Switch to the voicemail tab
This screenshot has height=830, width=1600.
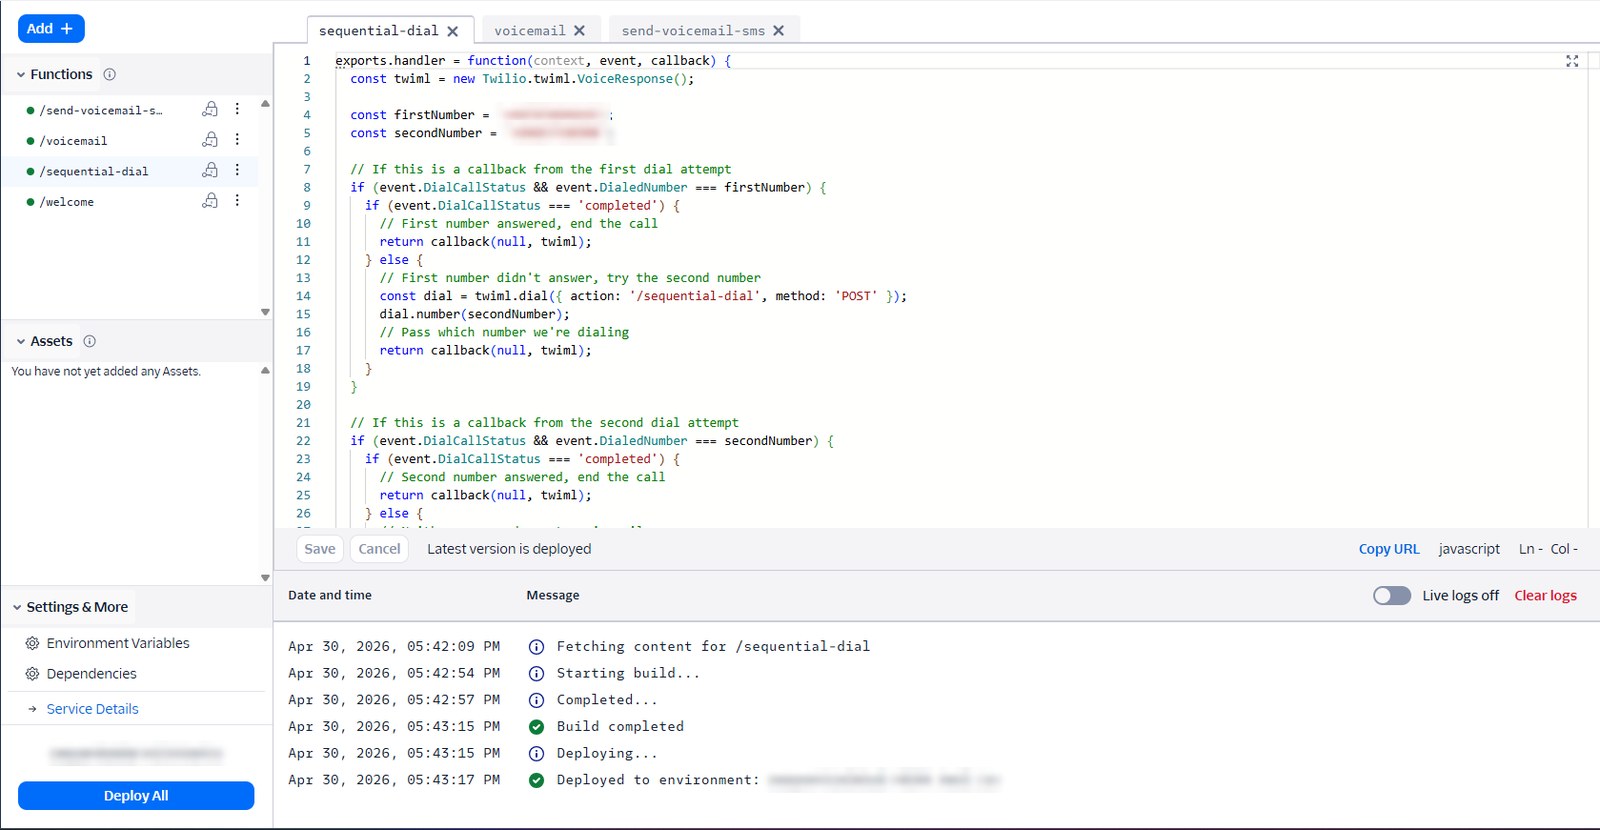(x=530, y=31)
